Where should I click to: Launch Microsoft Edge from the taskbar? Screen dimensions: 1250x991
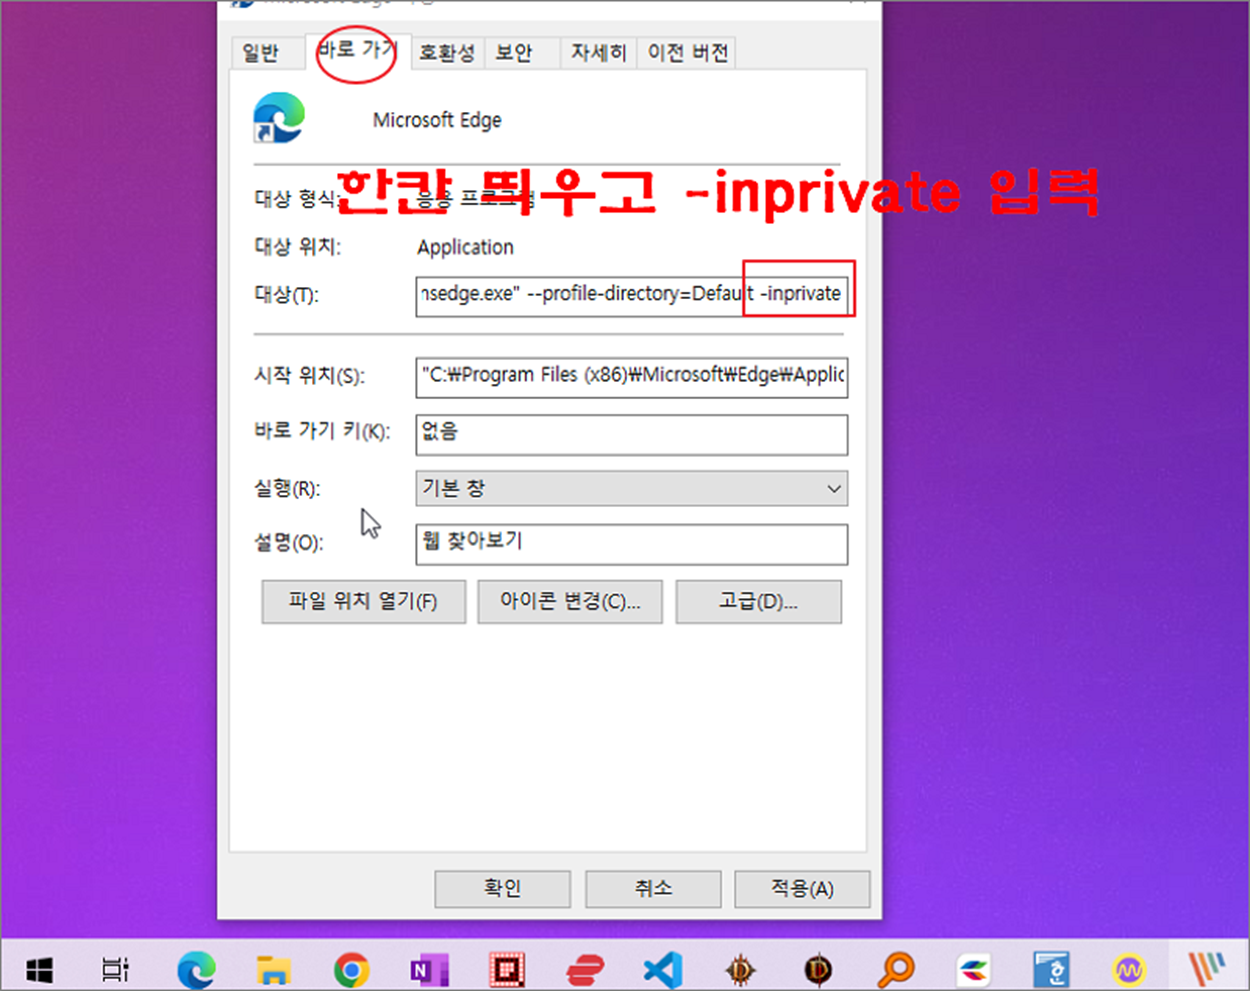pos(196,969)
